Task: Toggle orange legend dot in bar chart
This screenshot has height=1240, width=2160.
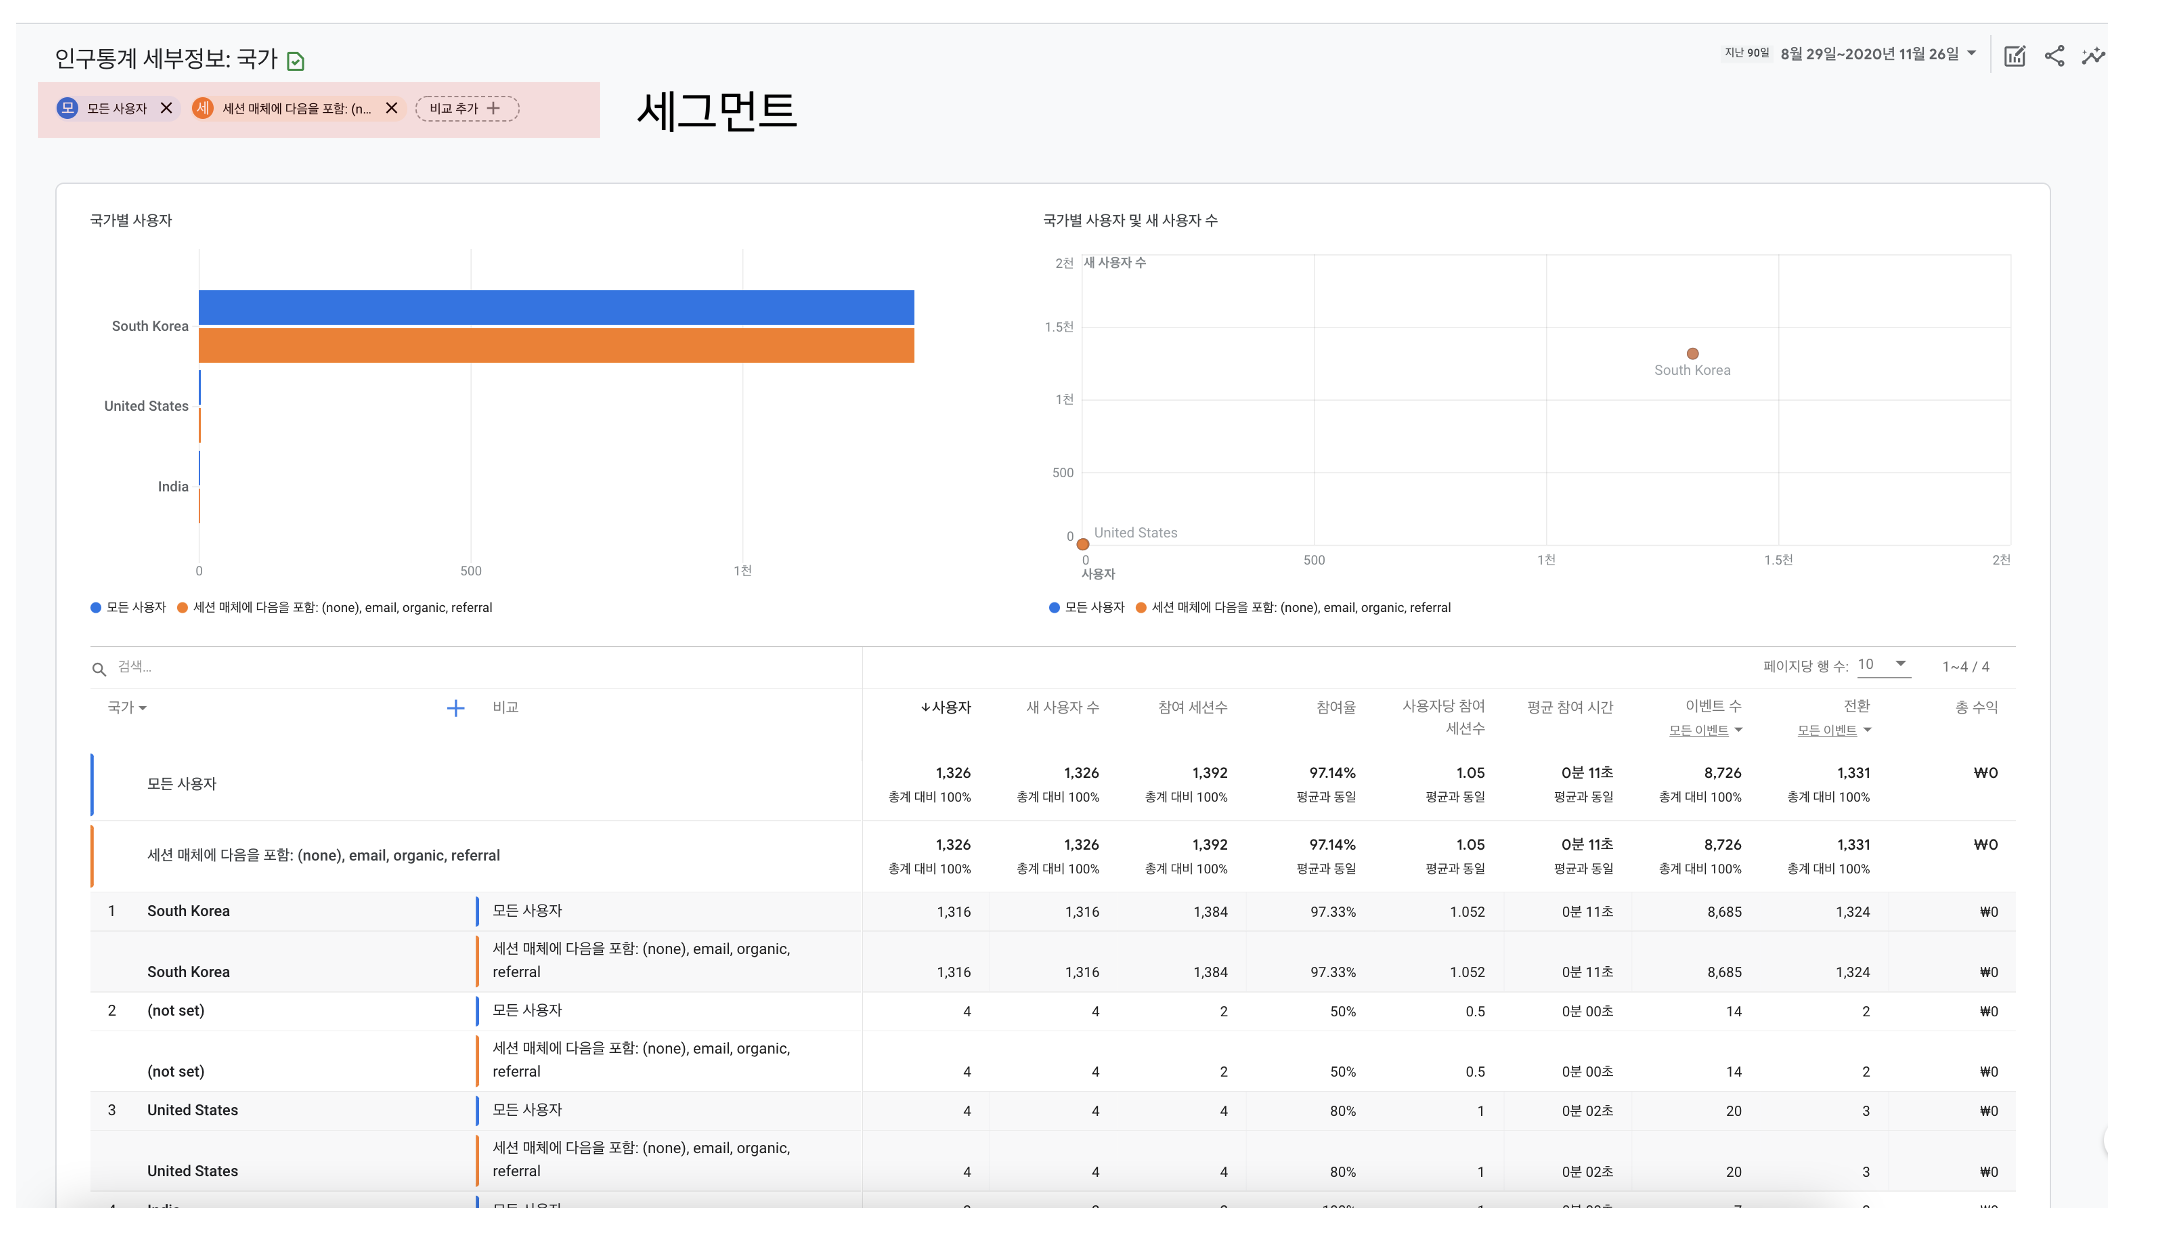Action: coord(182,608)
